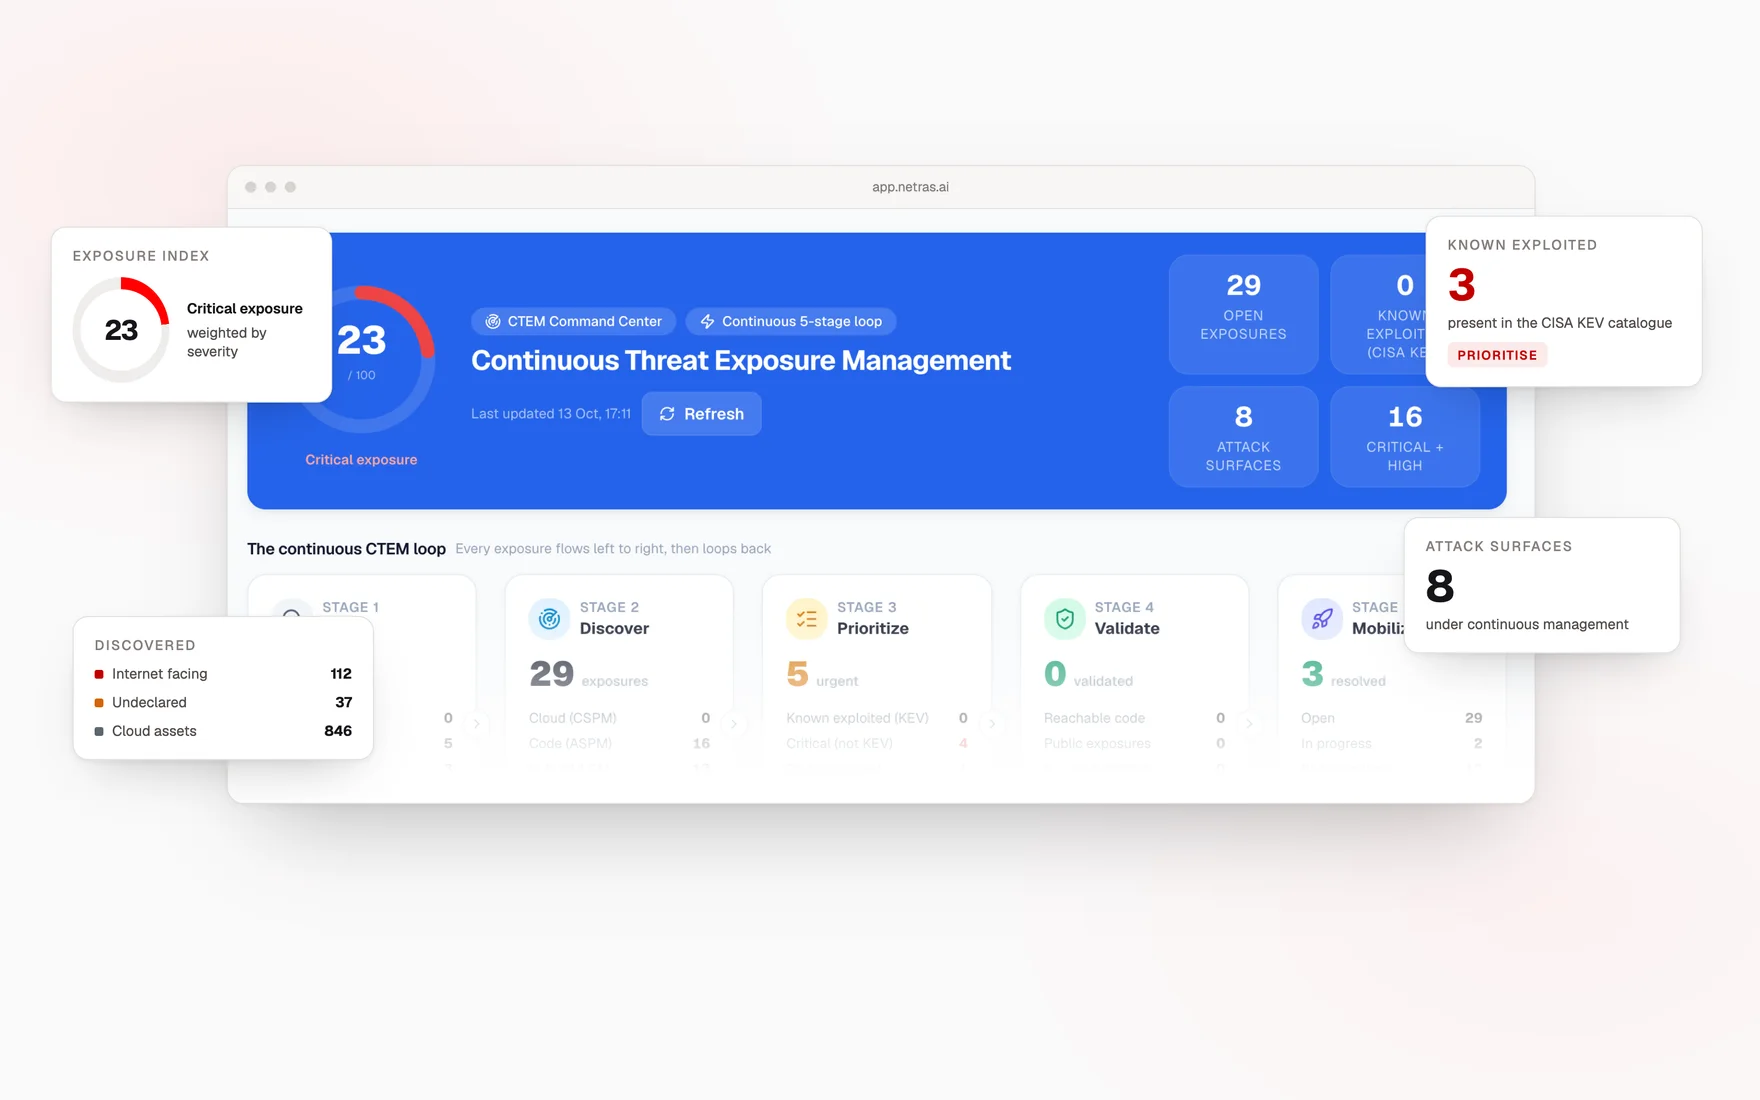Open the 29 Open Exposures tile
The width and height of the screenshot is (1760, 1100).
click(1243, 314)
